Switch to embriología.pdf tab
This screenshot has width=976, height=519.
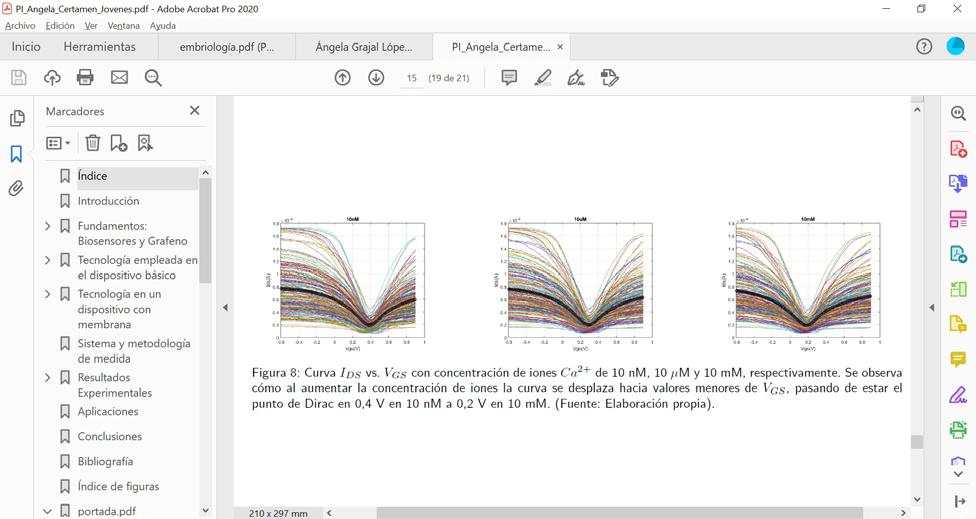pos(227,47)
